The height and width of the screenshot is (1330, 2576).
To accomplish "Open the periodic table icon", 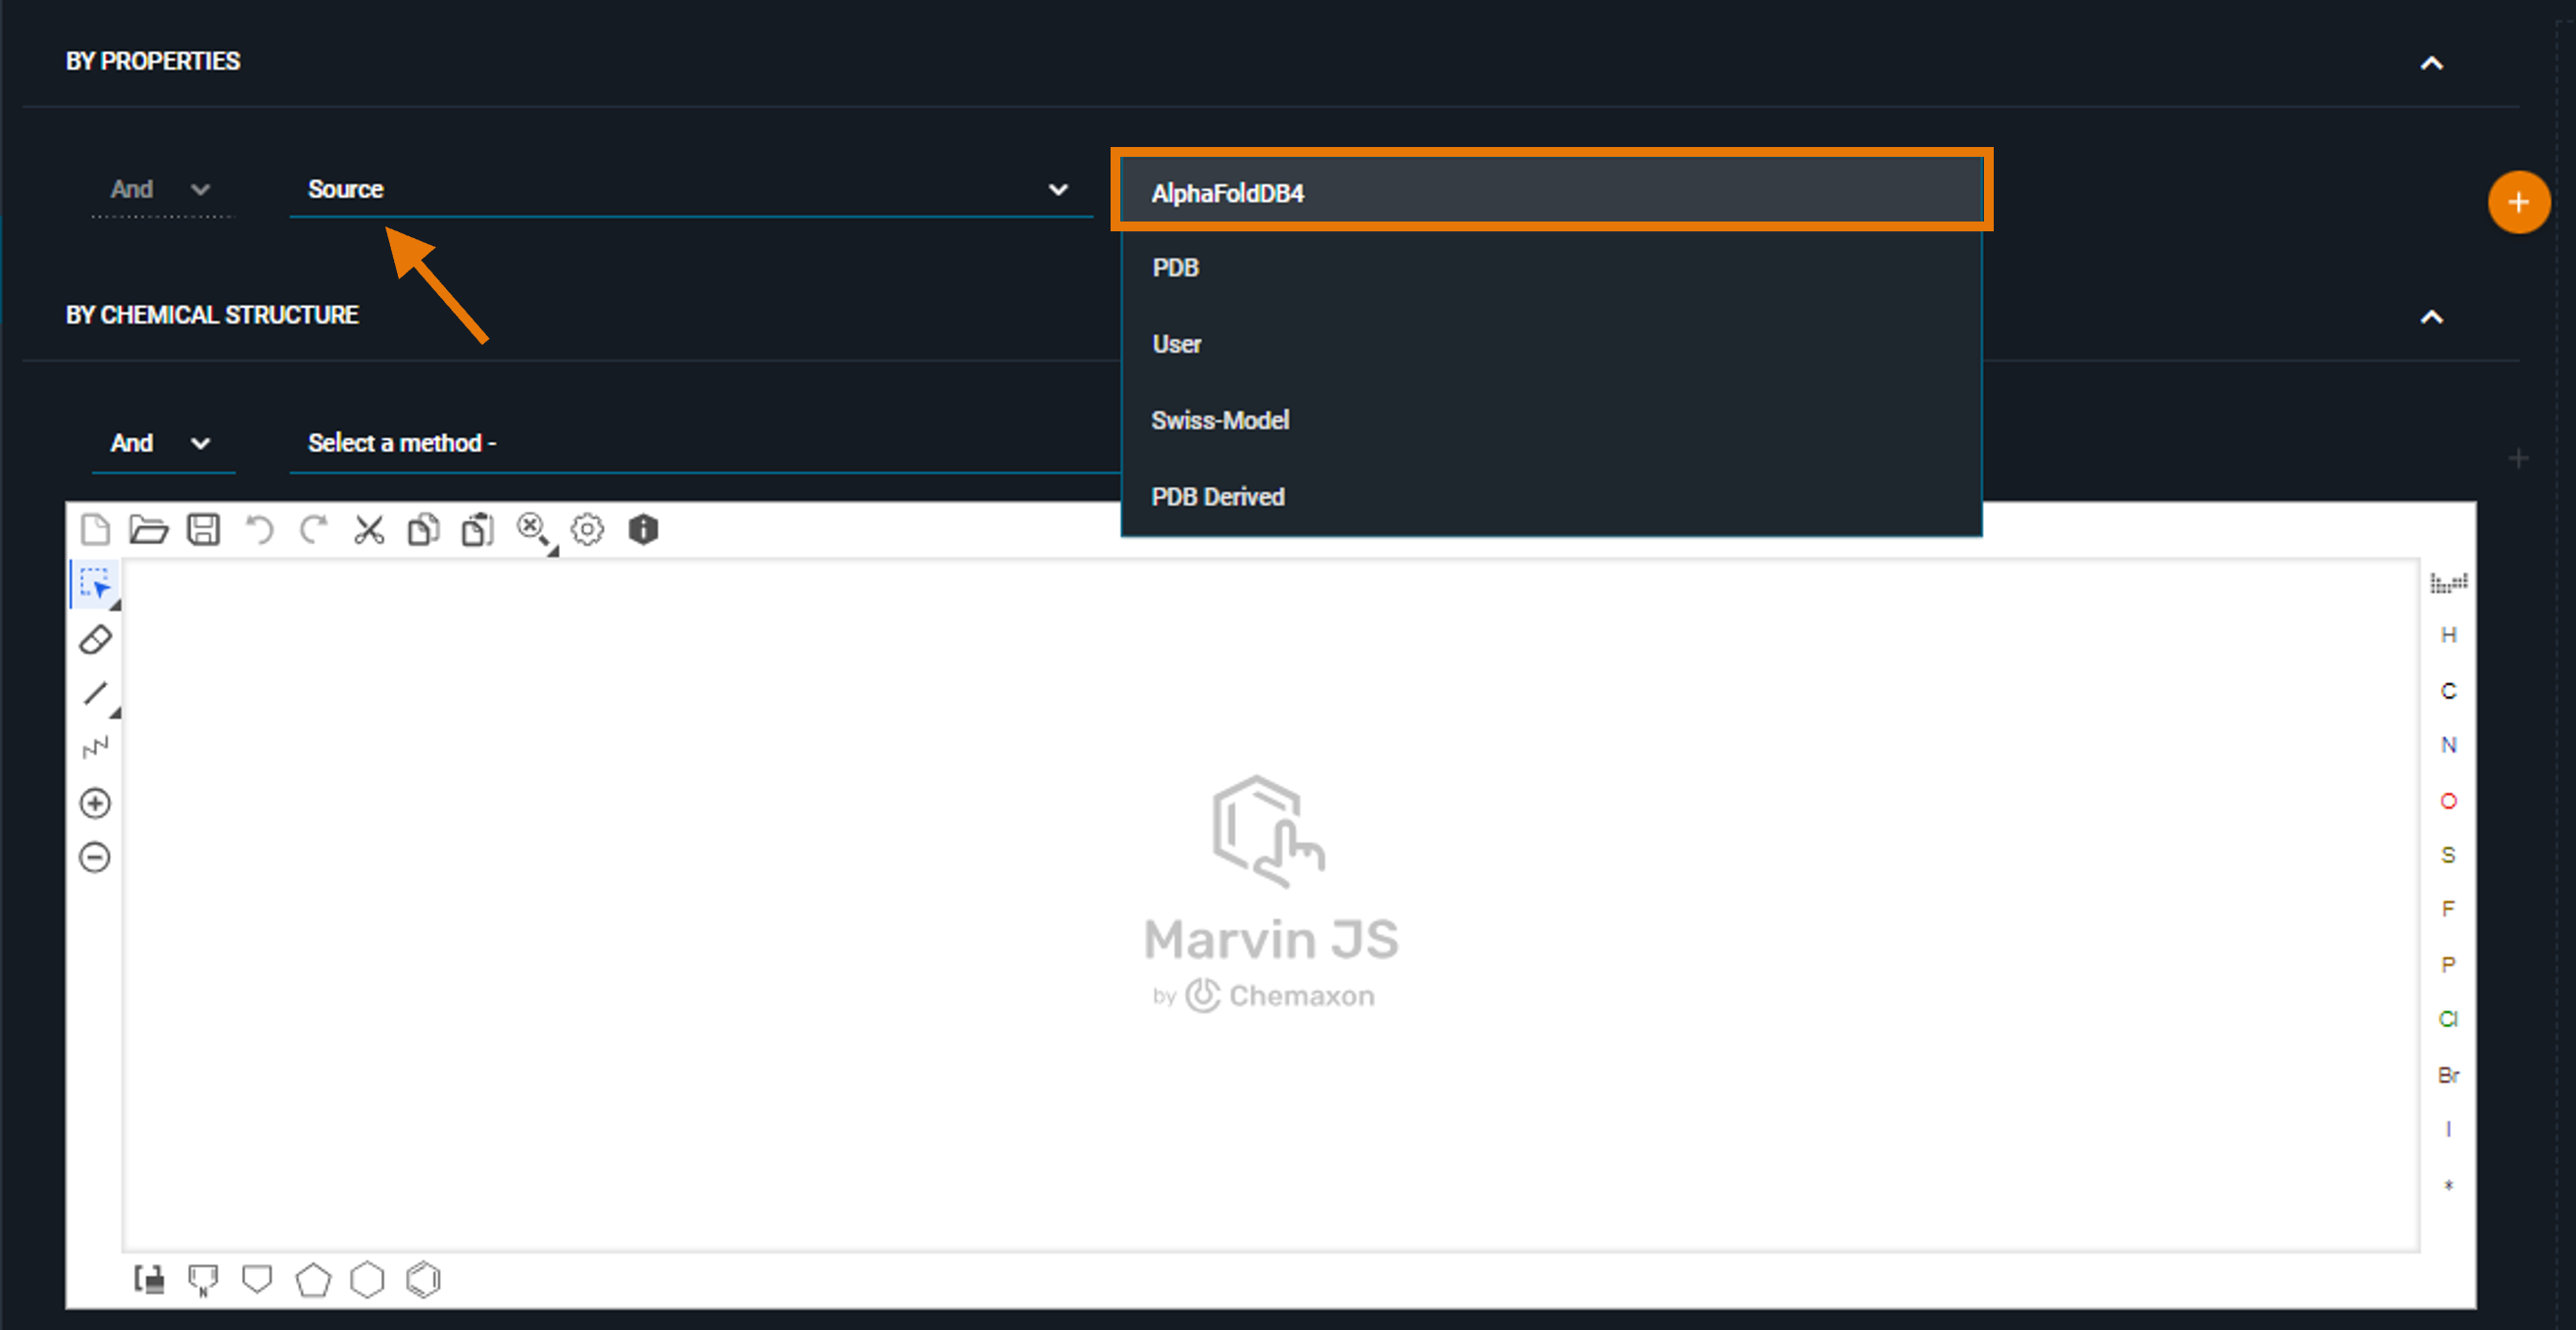I will [2448, 582].
